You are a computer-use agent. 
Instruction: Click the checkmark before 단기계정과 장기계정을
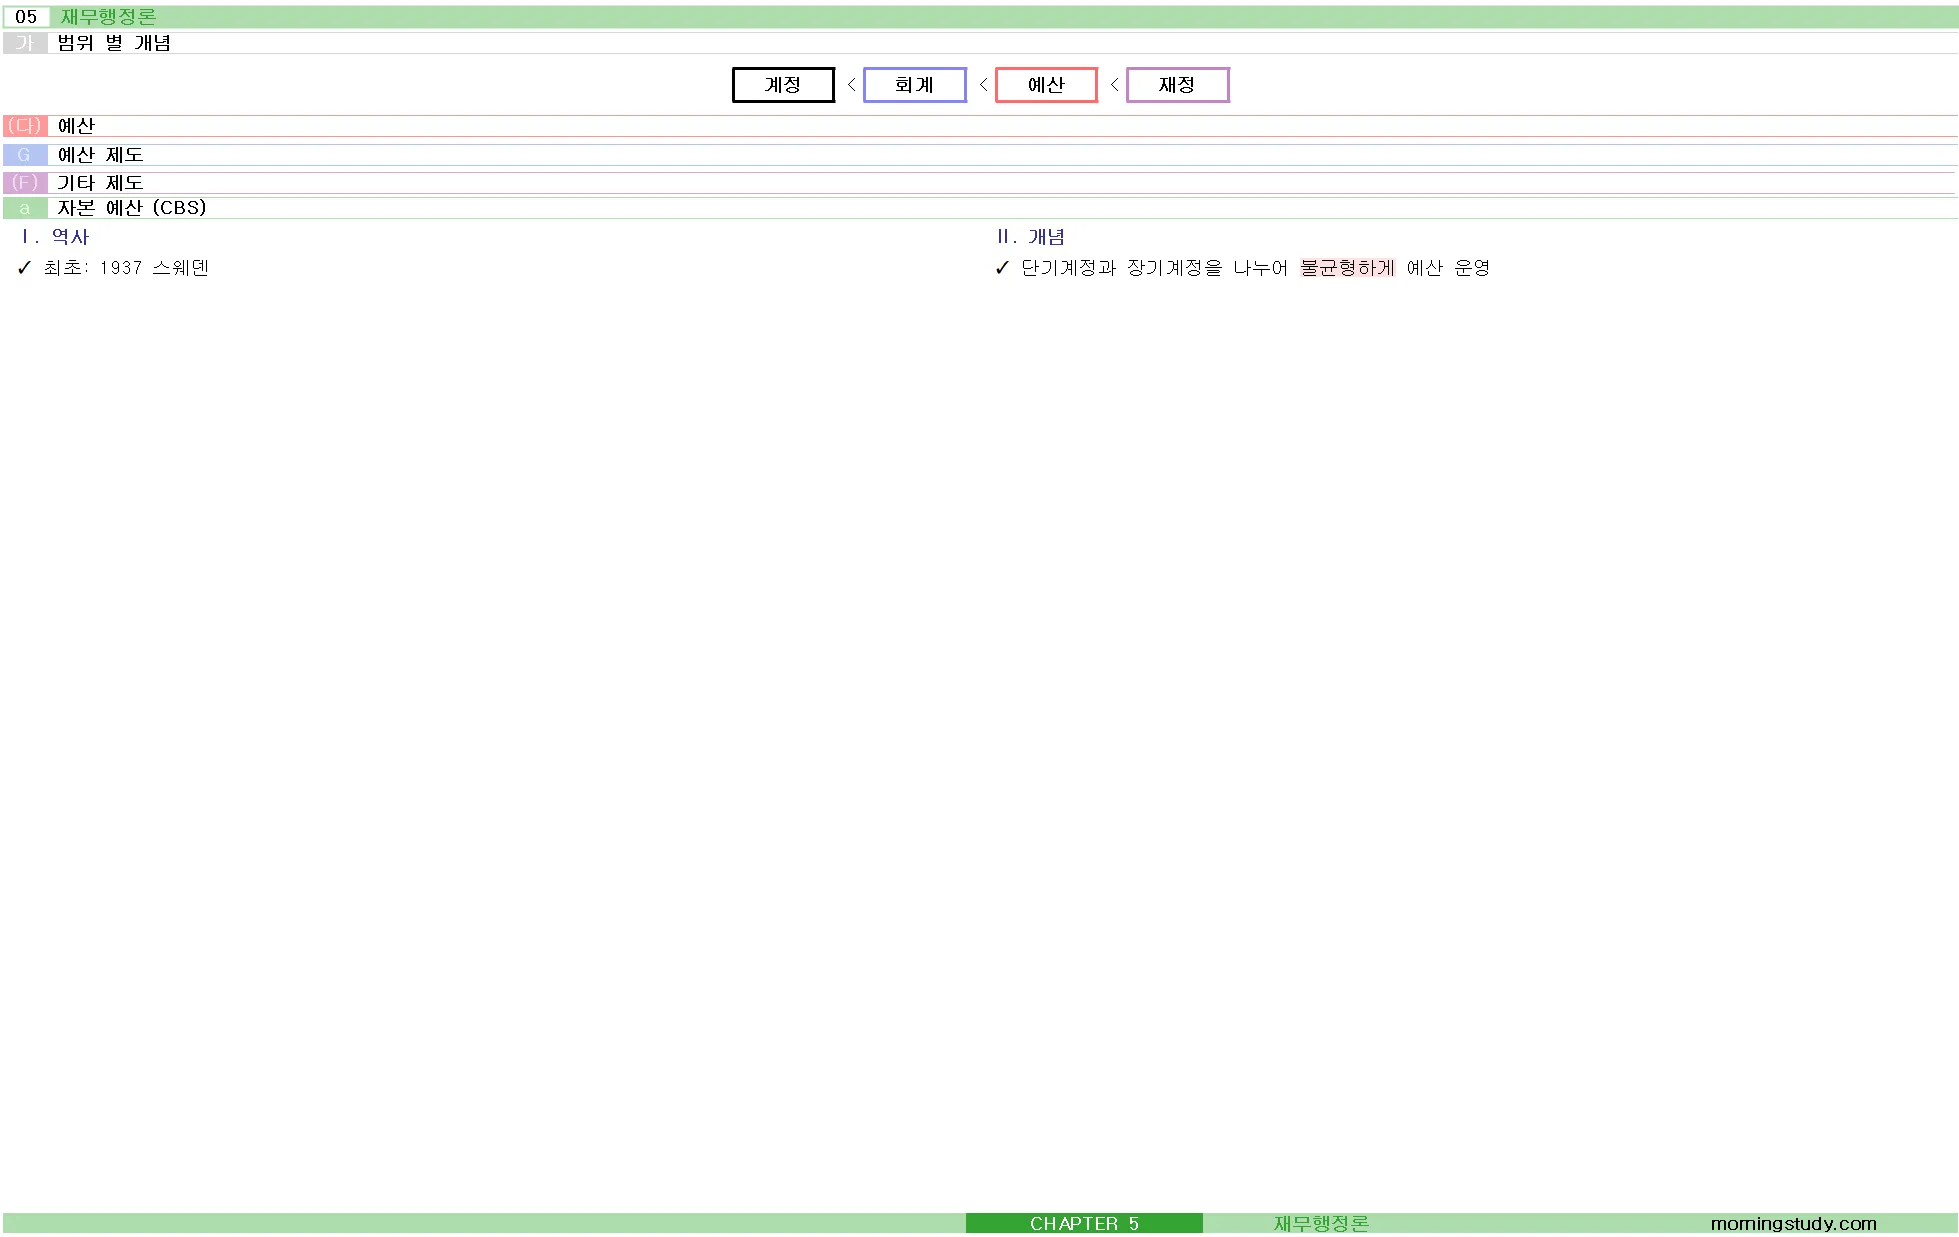1003,268
